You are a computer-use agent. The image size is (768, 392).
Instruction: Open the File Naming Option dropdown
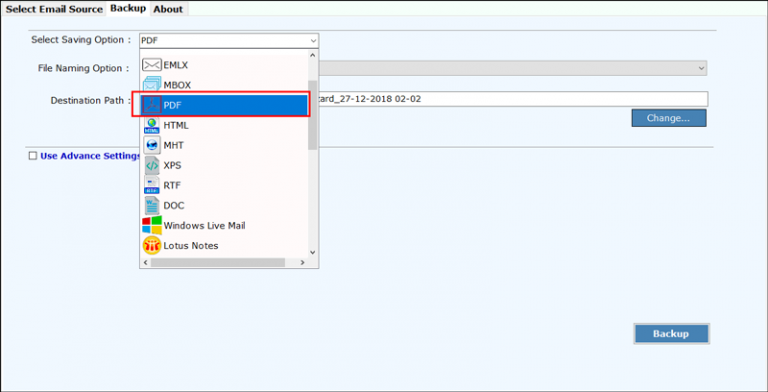(x=702, y=69)
